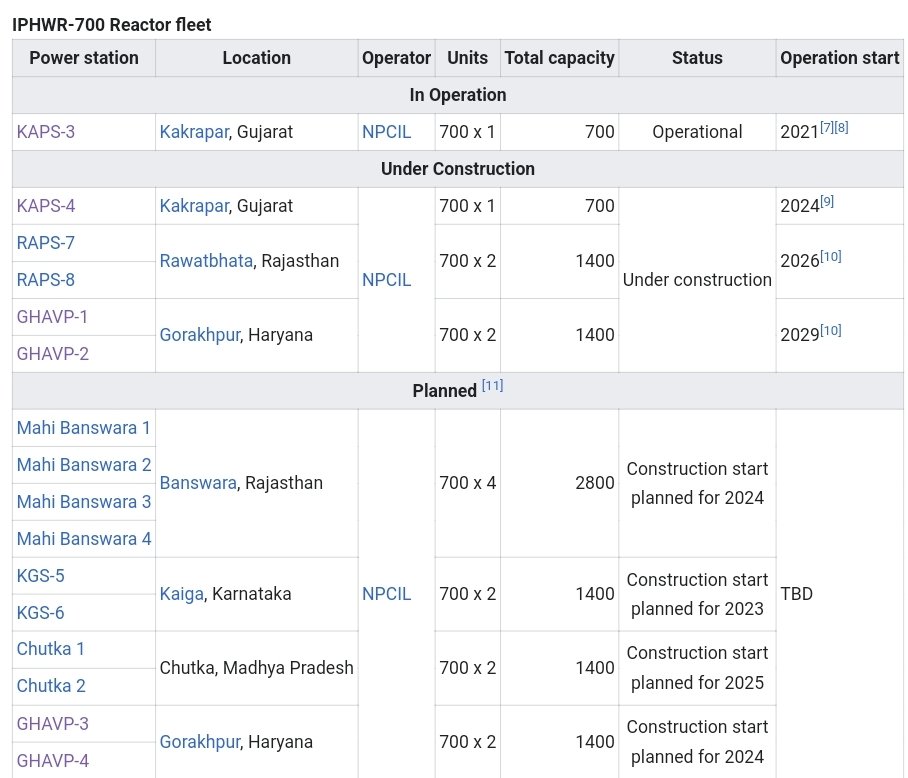Click footnote 8 beside 2021
Viewport: 908px width, 778px height.
pos(841,127)
